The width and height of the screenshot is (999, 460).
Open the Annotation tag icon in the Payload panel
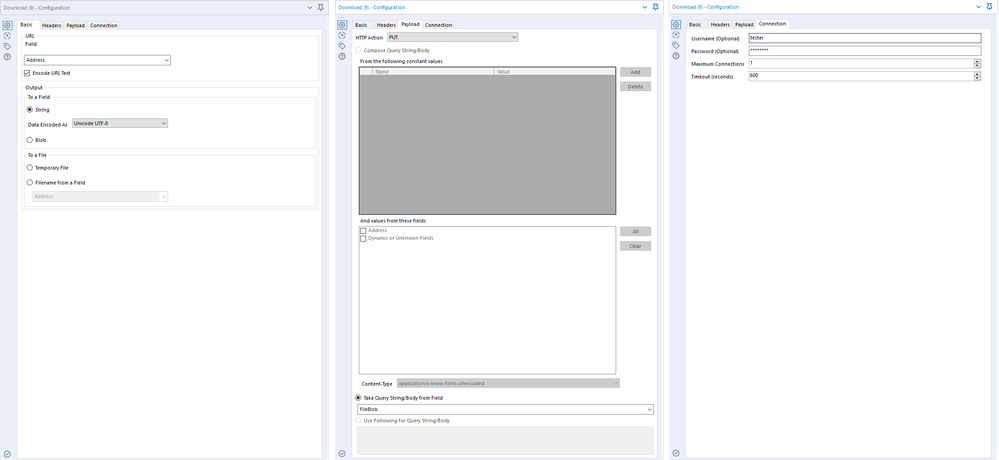click(342, 46)
